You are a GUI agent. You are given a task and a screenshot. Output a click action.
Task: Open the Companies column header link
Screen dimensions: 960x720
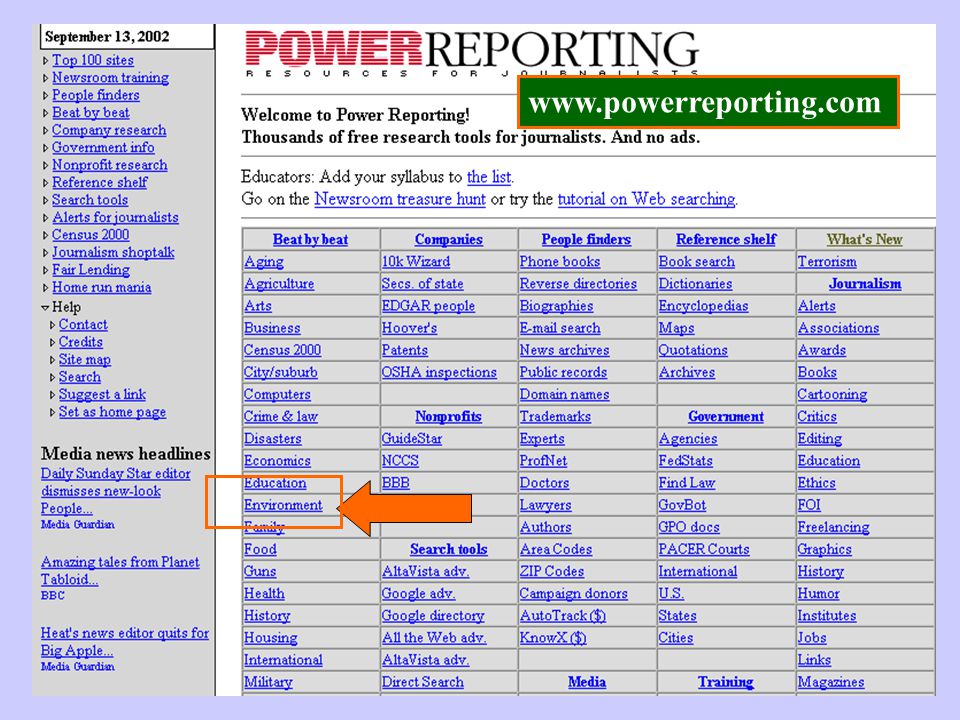(449, 239)
